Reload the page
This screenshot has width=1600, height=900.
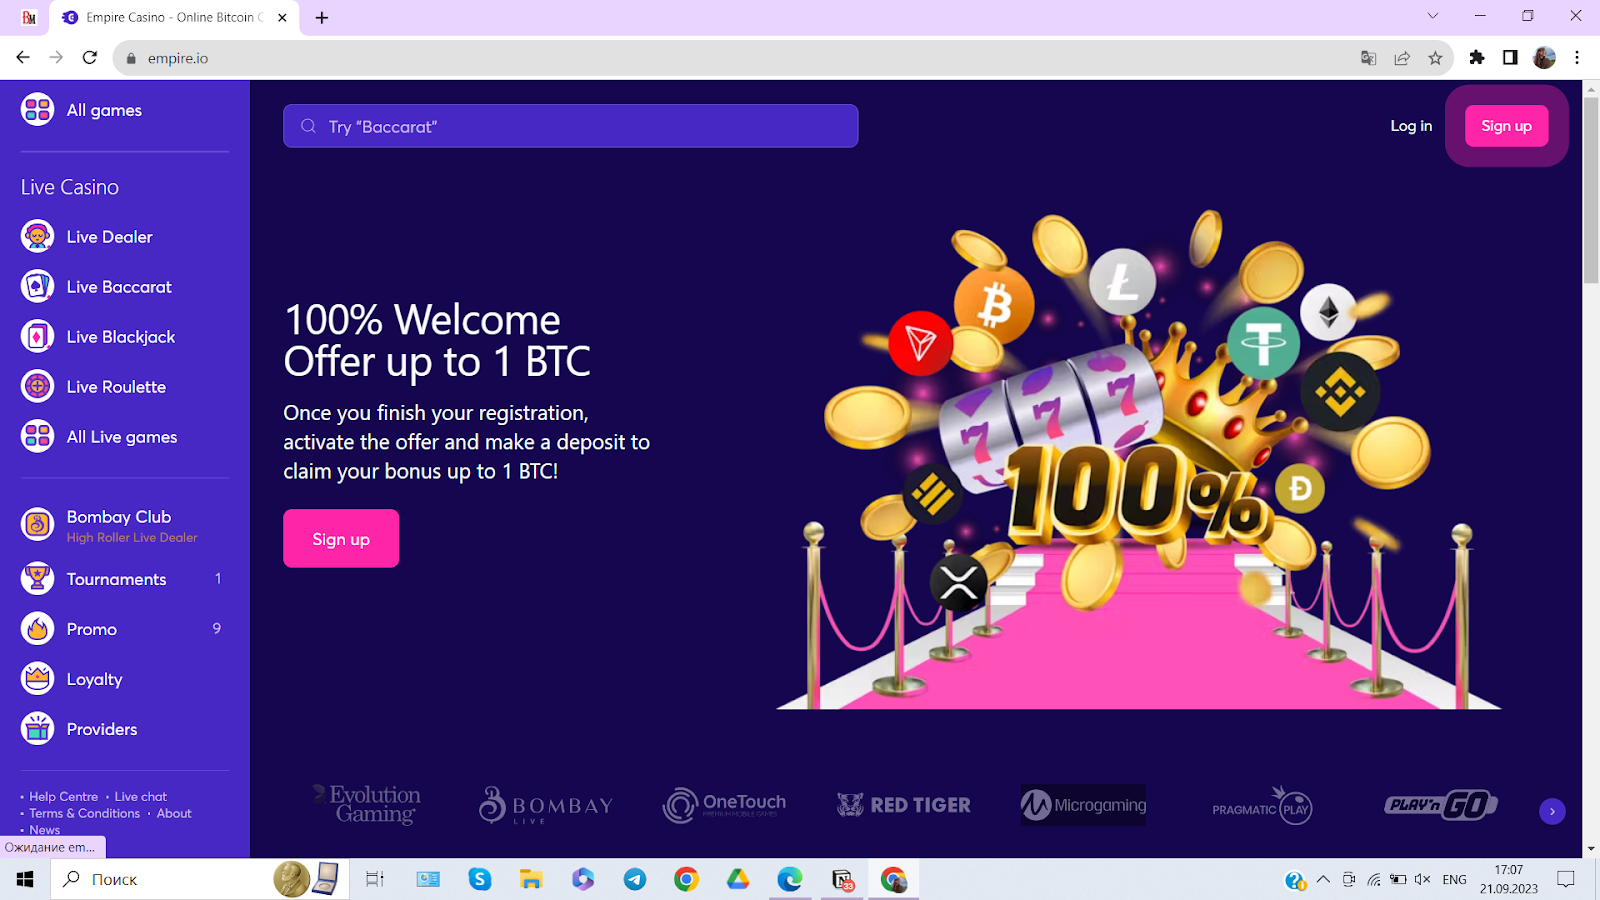point(90,58)
